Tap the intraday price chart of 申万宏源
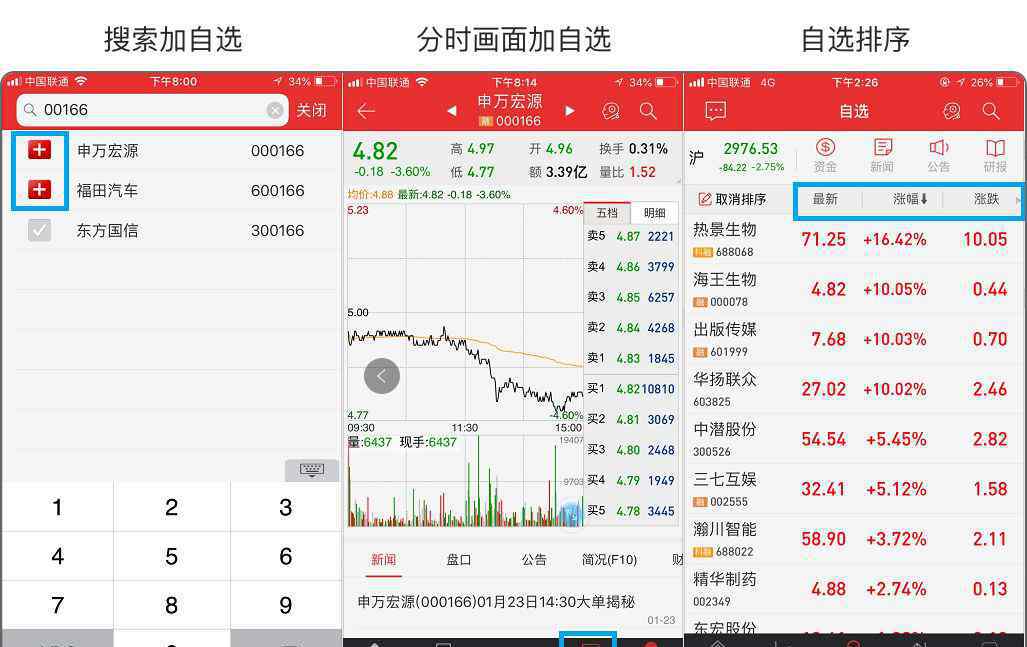Viewport: 1027px width, 647px height. click(x=465, y=312)
